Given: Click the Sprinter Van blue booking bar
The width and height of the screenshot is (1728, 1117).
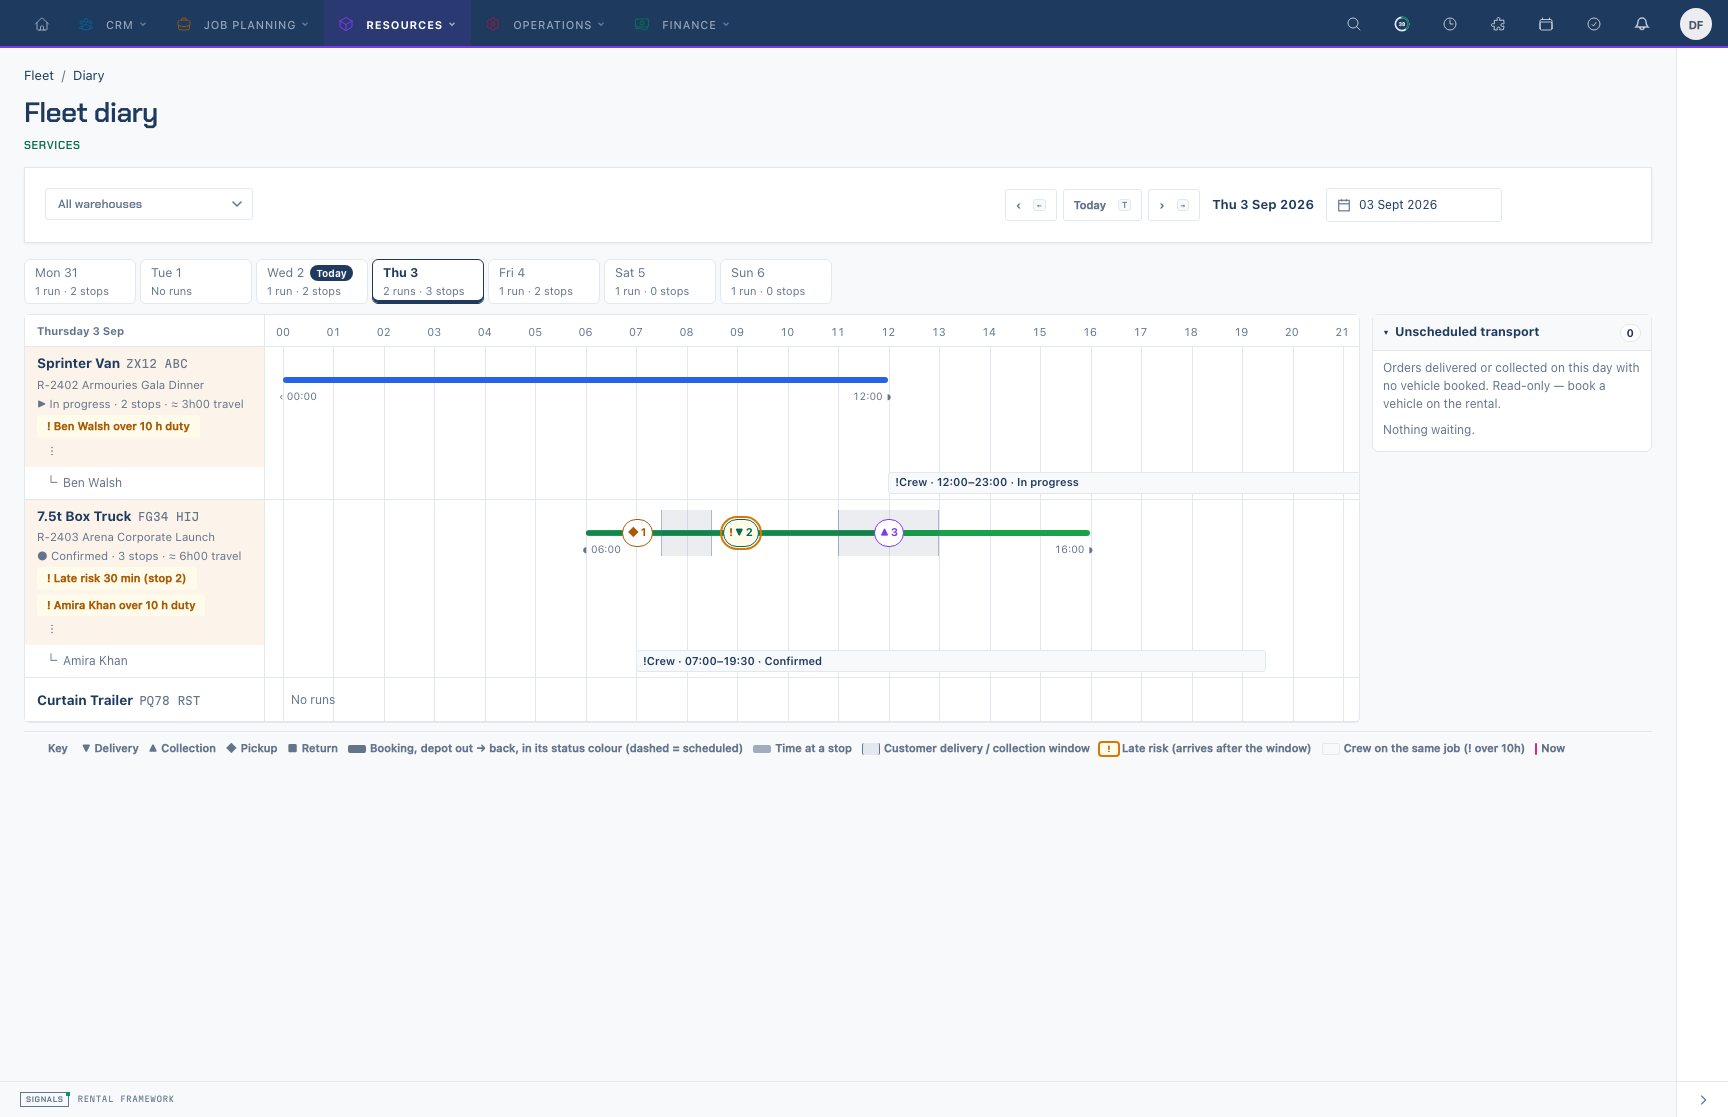Looking at the screenshot, I should point(585,380).
